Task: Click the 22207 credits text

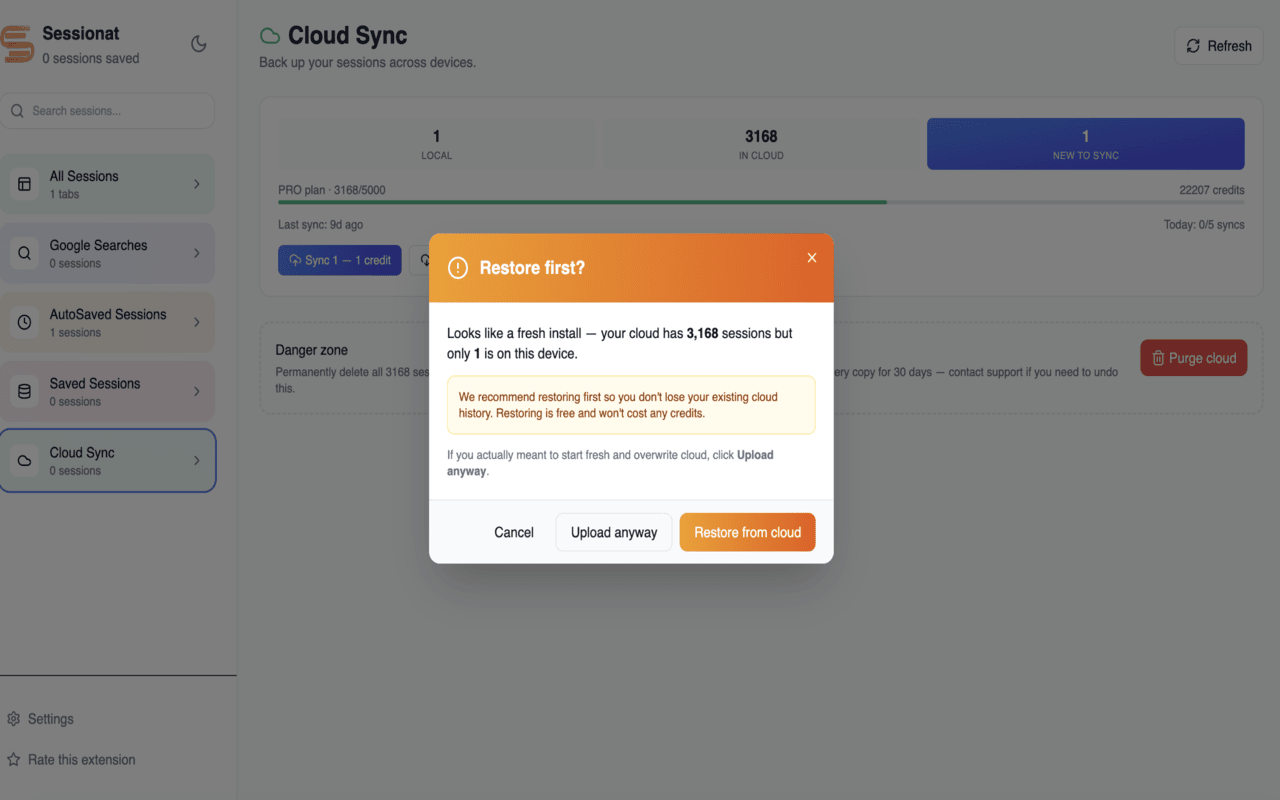Action: click(x=1212, y=190)
